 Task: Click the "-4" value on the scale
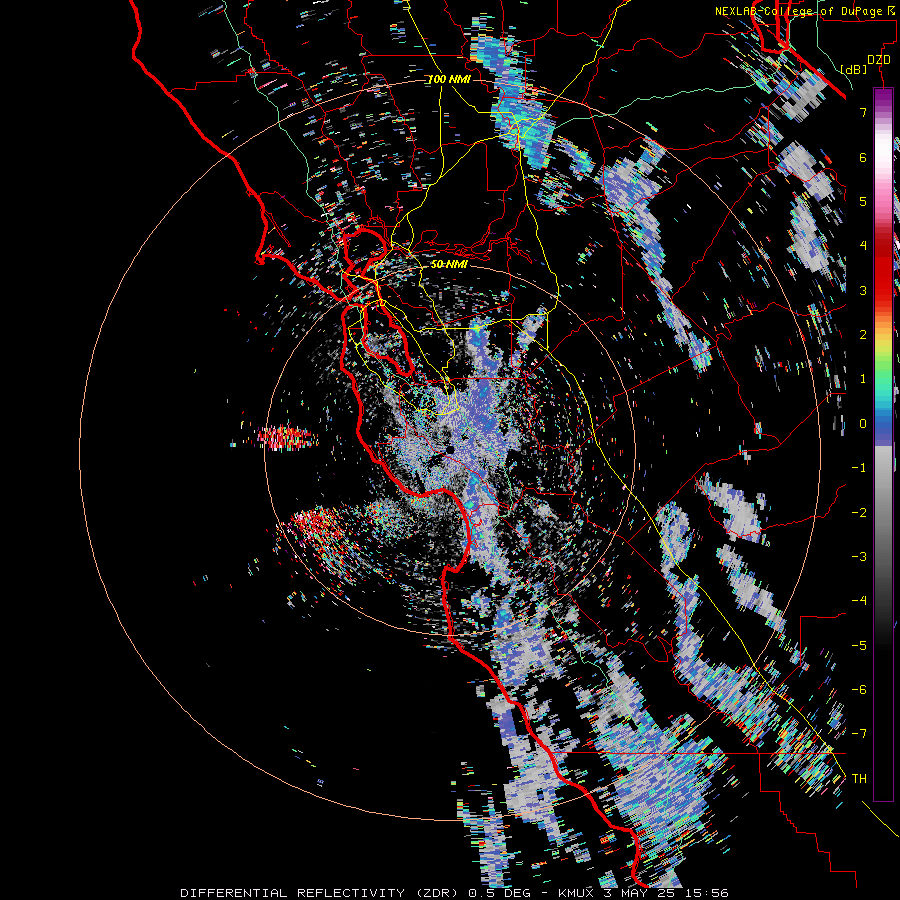click(859, 601)
